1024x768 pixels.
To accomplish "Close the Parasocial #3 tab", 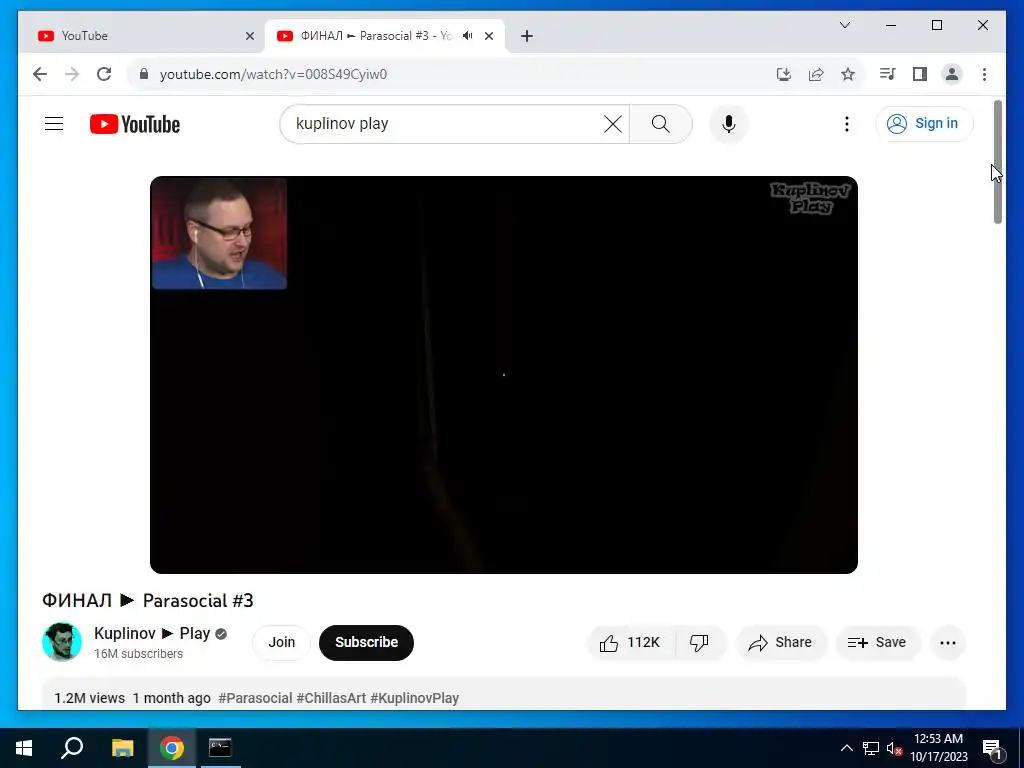I will tap(488, 36).
